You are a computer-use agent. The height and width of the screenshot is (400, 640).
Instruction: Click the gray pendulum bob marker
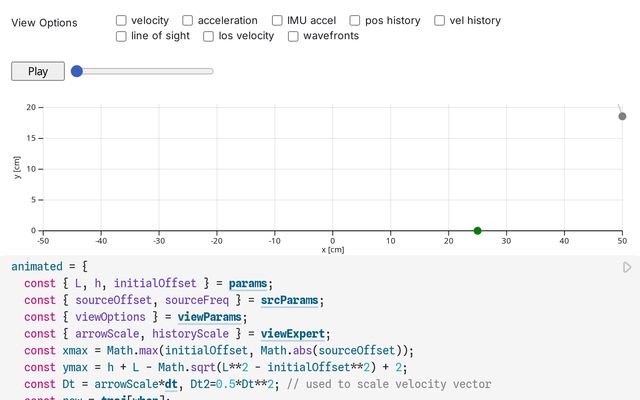point(622,117)
